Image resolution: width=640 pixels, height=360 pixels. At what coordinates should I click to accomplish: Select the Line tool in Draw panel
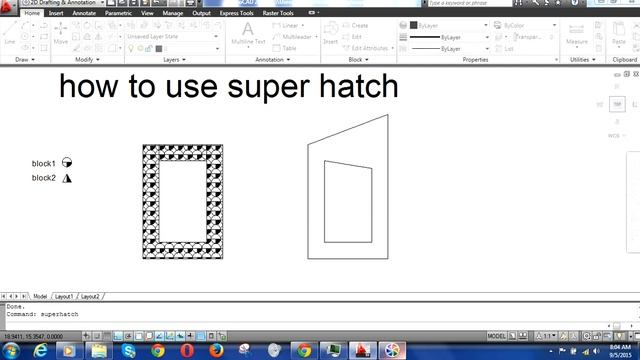9,33
